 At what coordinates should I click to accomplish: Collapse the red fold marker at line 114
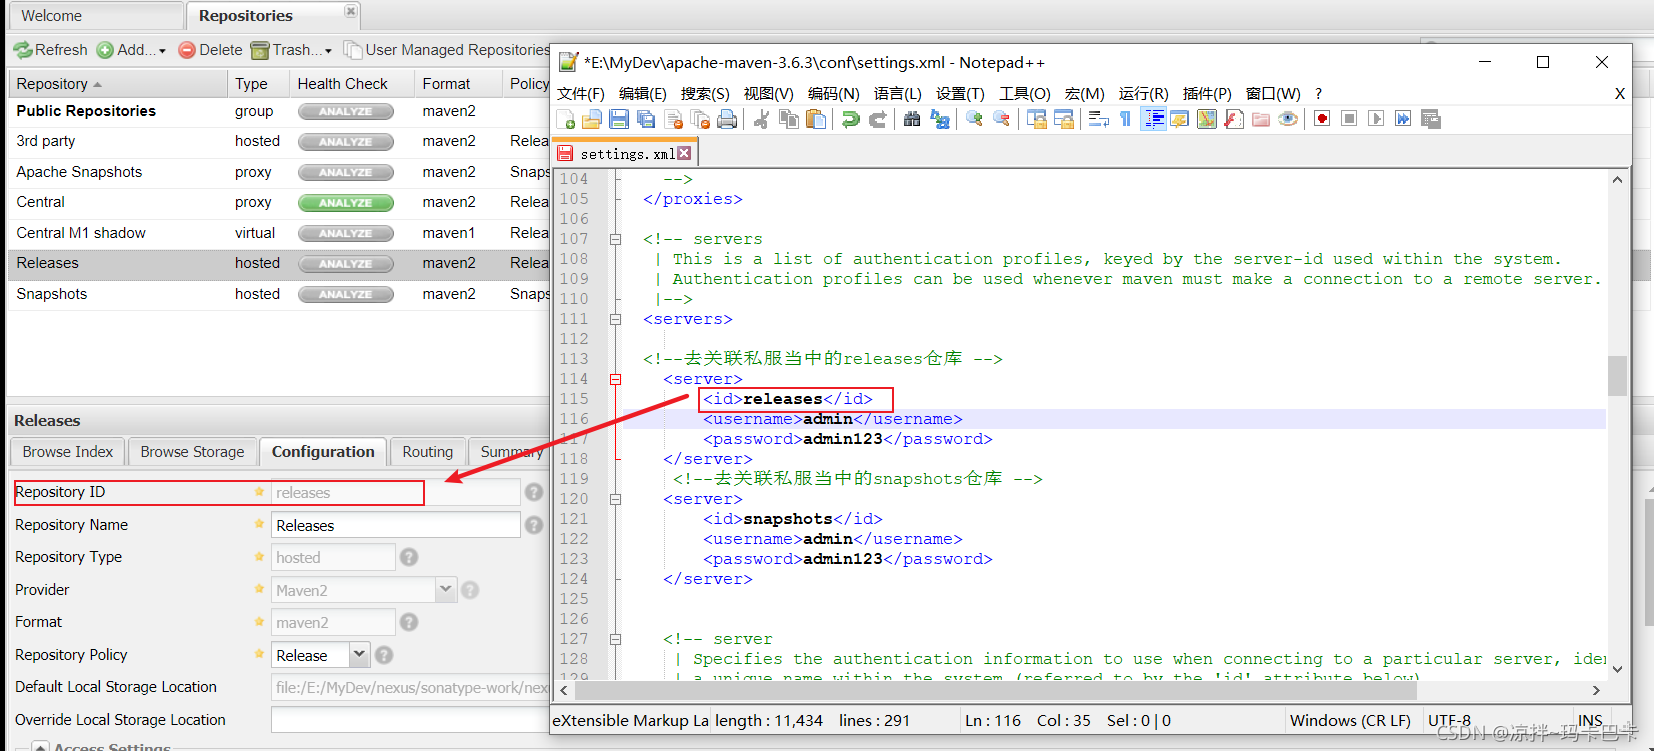pyautogui.click(x=616, y=379)
